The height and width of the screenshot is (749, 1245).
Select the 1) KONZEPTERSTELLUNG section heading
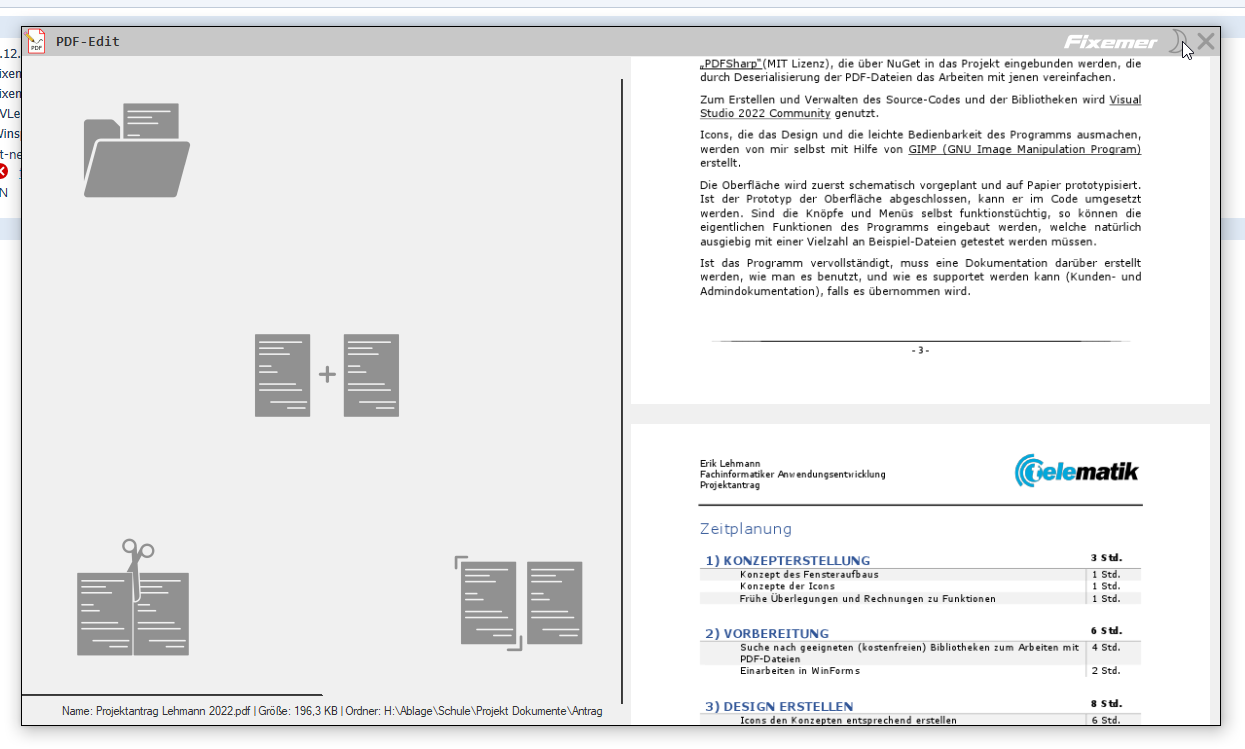click(x=788, y=560)
